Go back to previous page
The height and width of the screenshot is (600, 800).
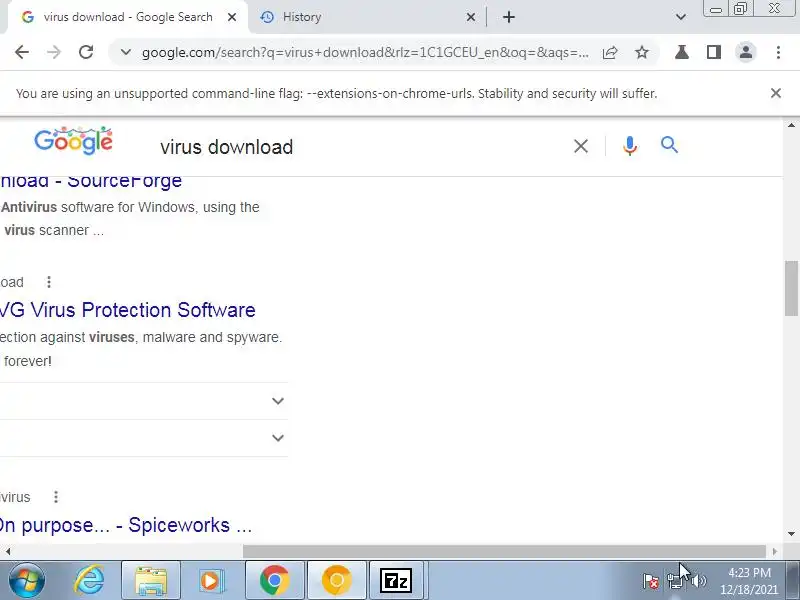click(x=22, y=52)
